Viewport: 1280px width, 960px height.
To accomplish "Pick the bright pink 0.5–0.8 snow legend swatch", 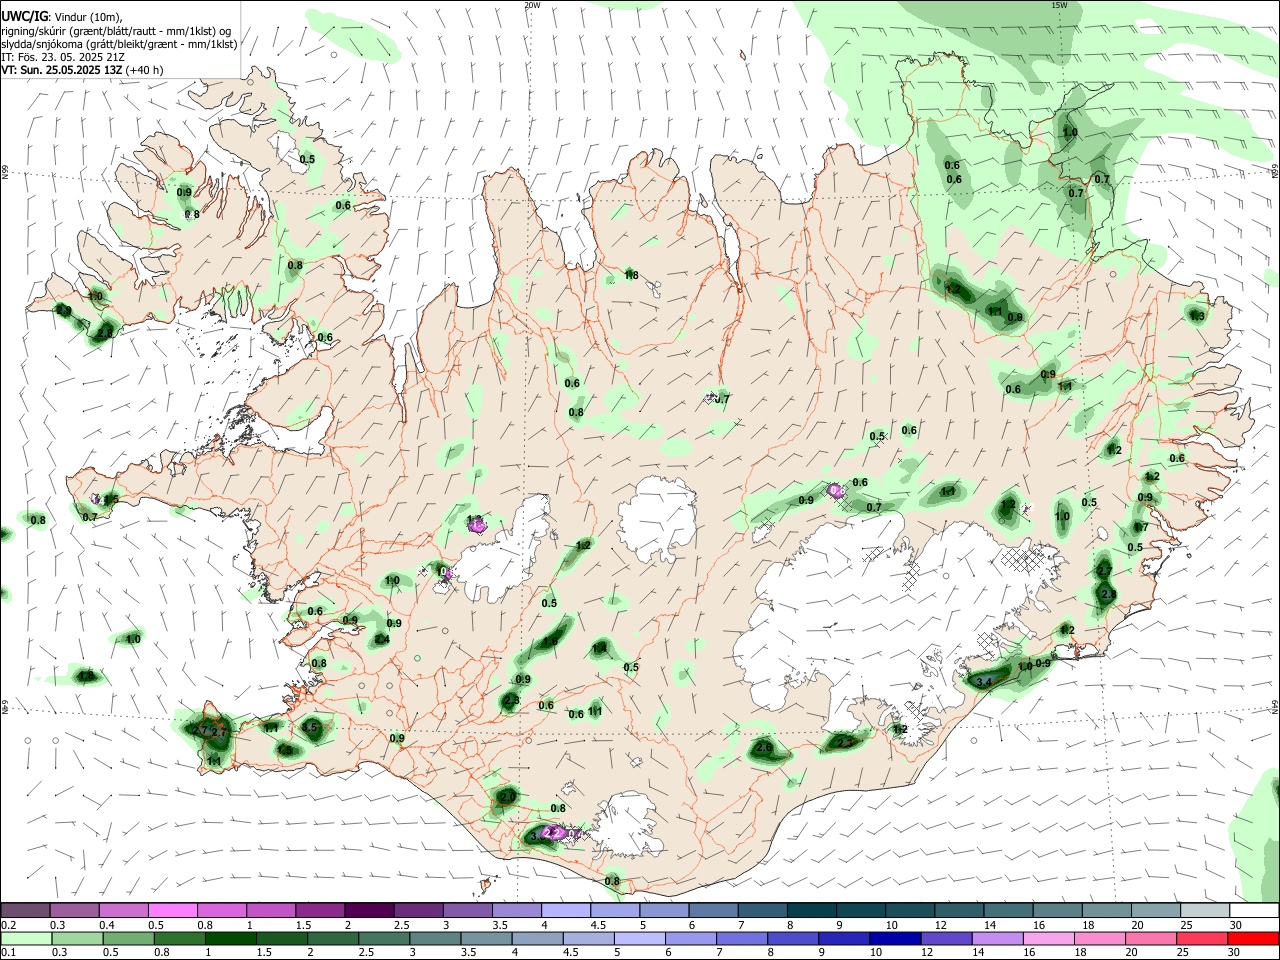I will [x=172, y=911].
